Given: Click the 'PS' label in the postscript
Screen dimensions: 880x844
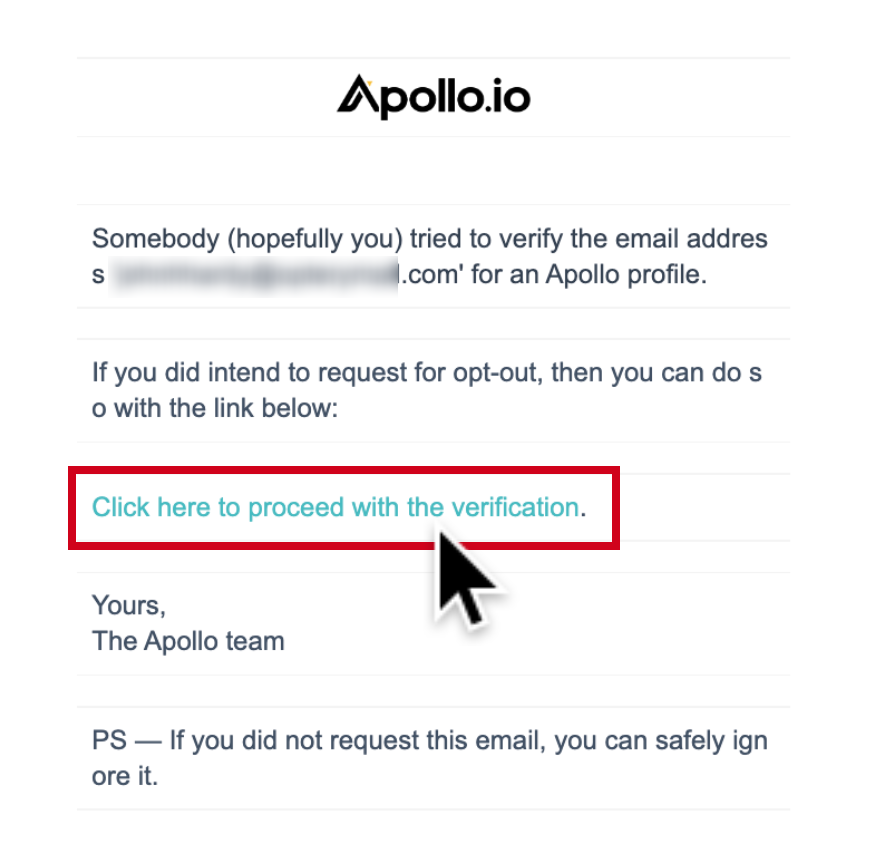Looking at the screenshot, I should tap(109, 740).
